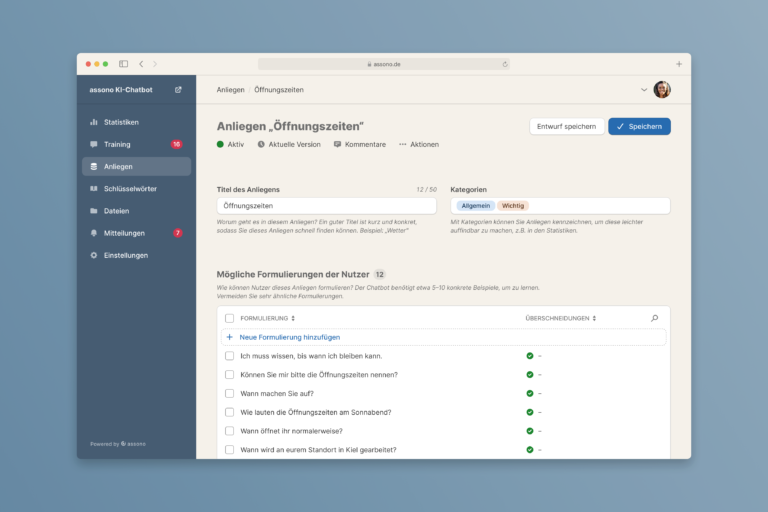Click Training badge showing 16

point(176,144)
